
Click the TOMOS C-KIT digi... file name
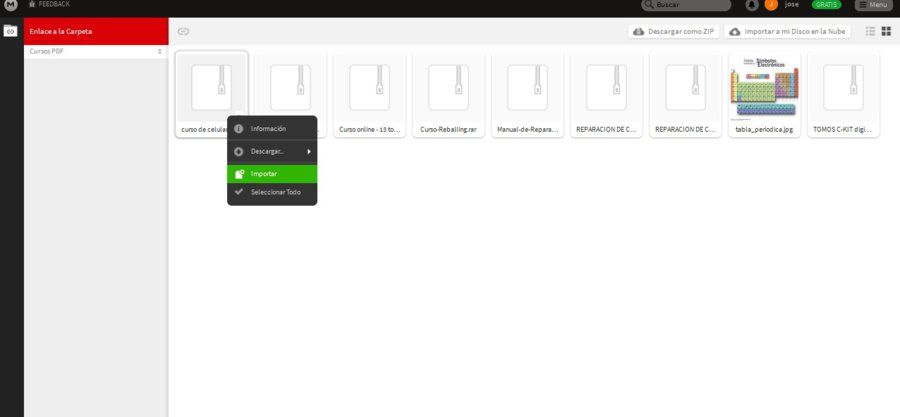[843, 130]
